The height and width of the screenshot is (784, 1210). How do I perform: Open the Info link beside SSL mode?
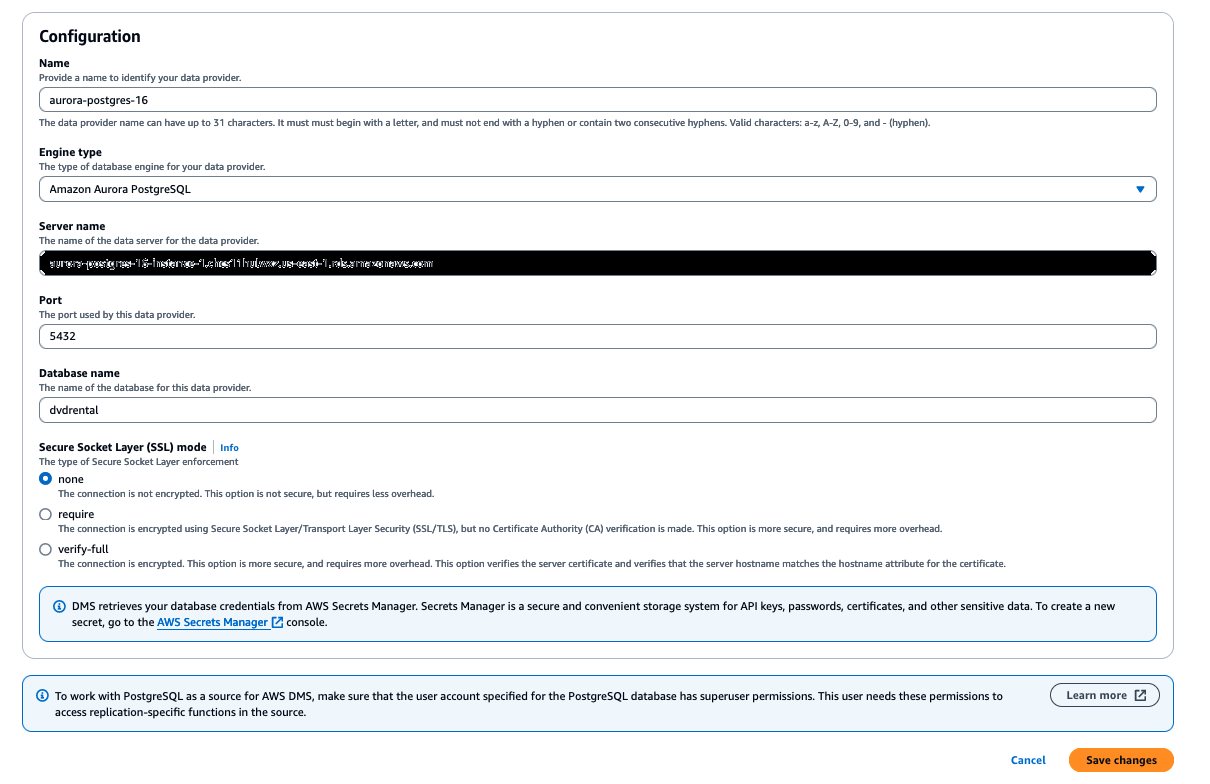pyautogui.click(x=229, y=447)
